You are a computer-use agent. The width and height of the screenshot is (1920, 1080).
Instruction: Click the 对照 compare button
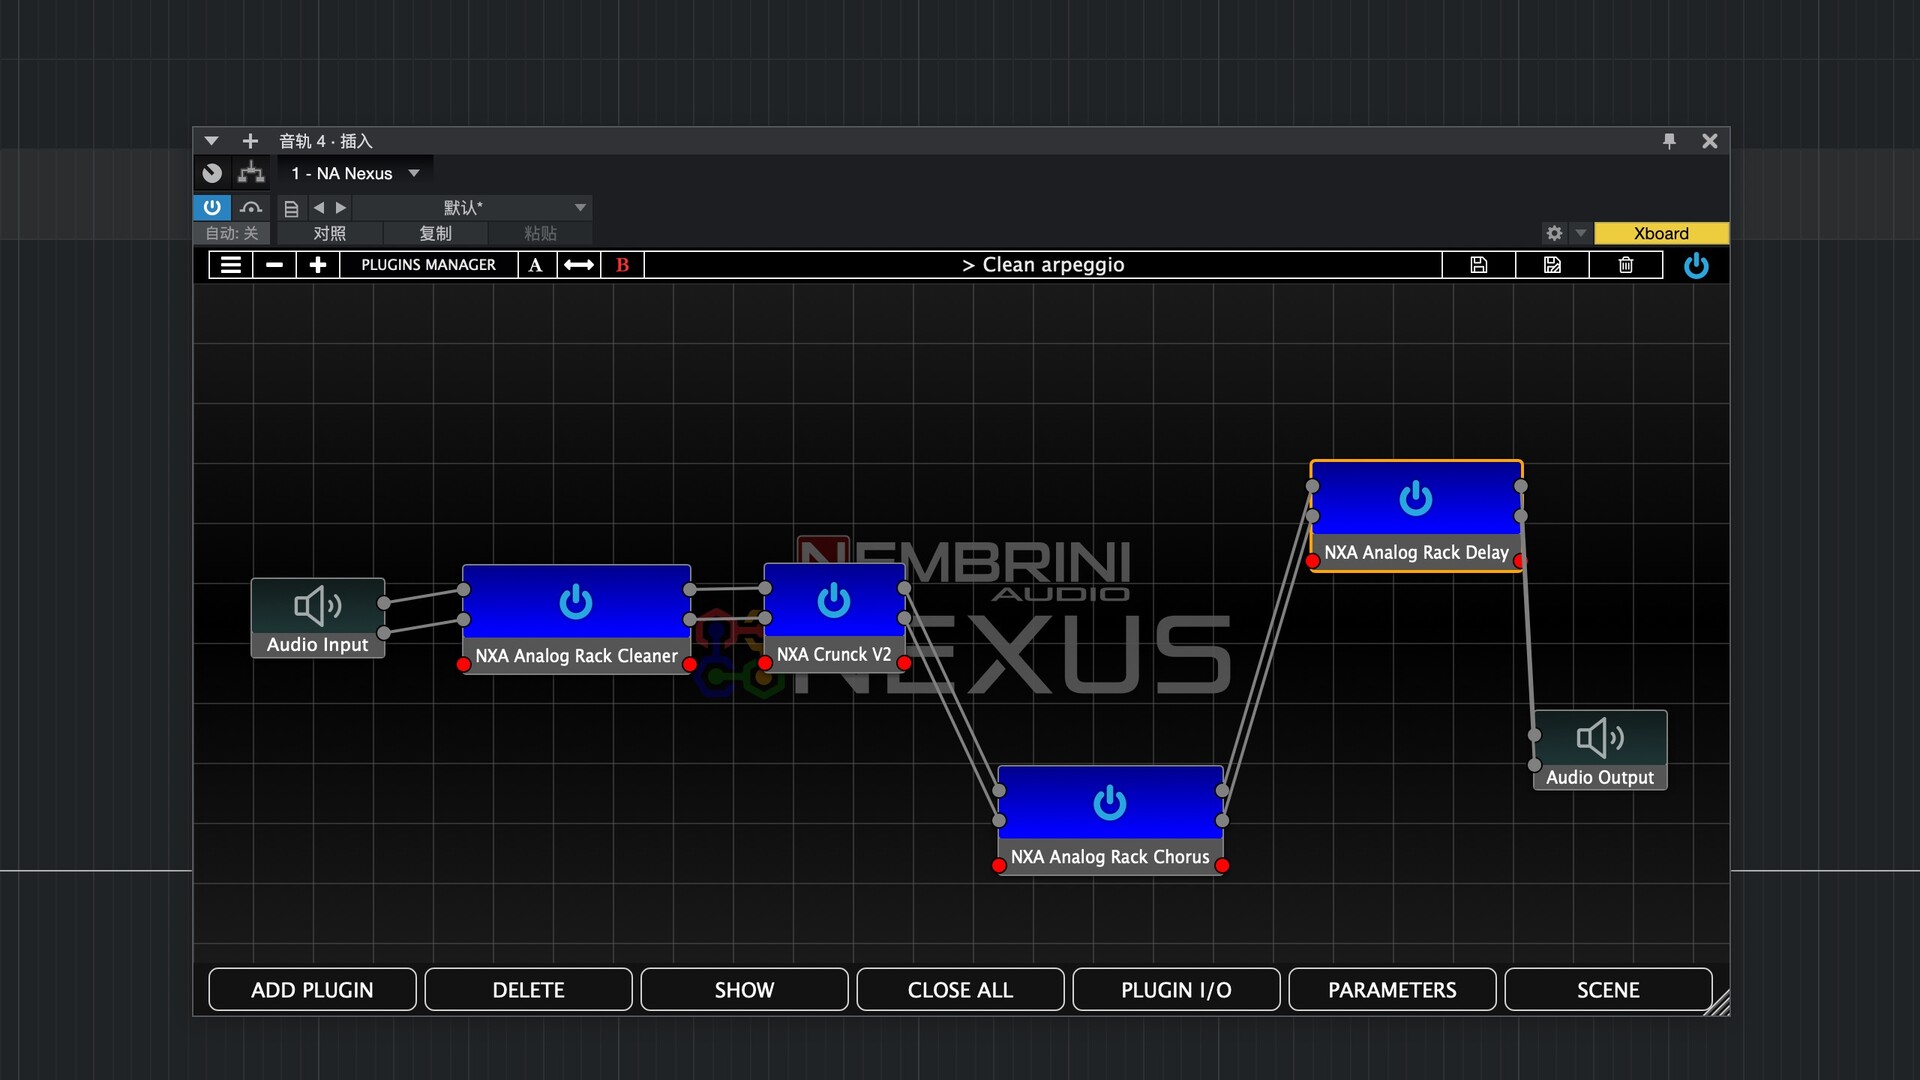pyautogui.click(x=329, y=233)
